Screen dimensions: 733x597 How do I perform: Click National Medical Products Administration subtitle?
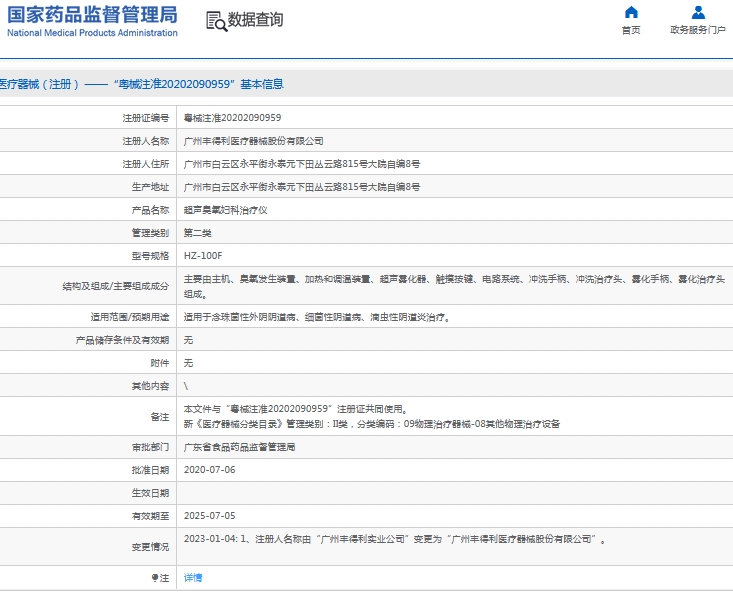92,33
